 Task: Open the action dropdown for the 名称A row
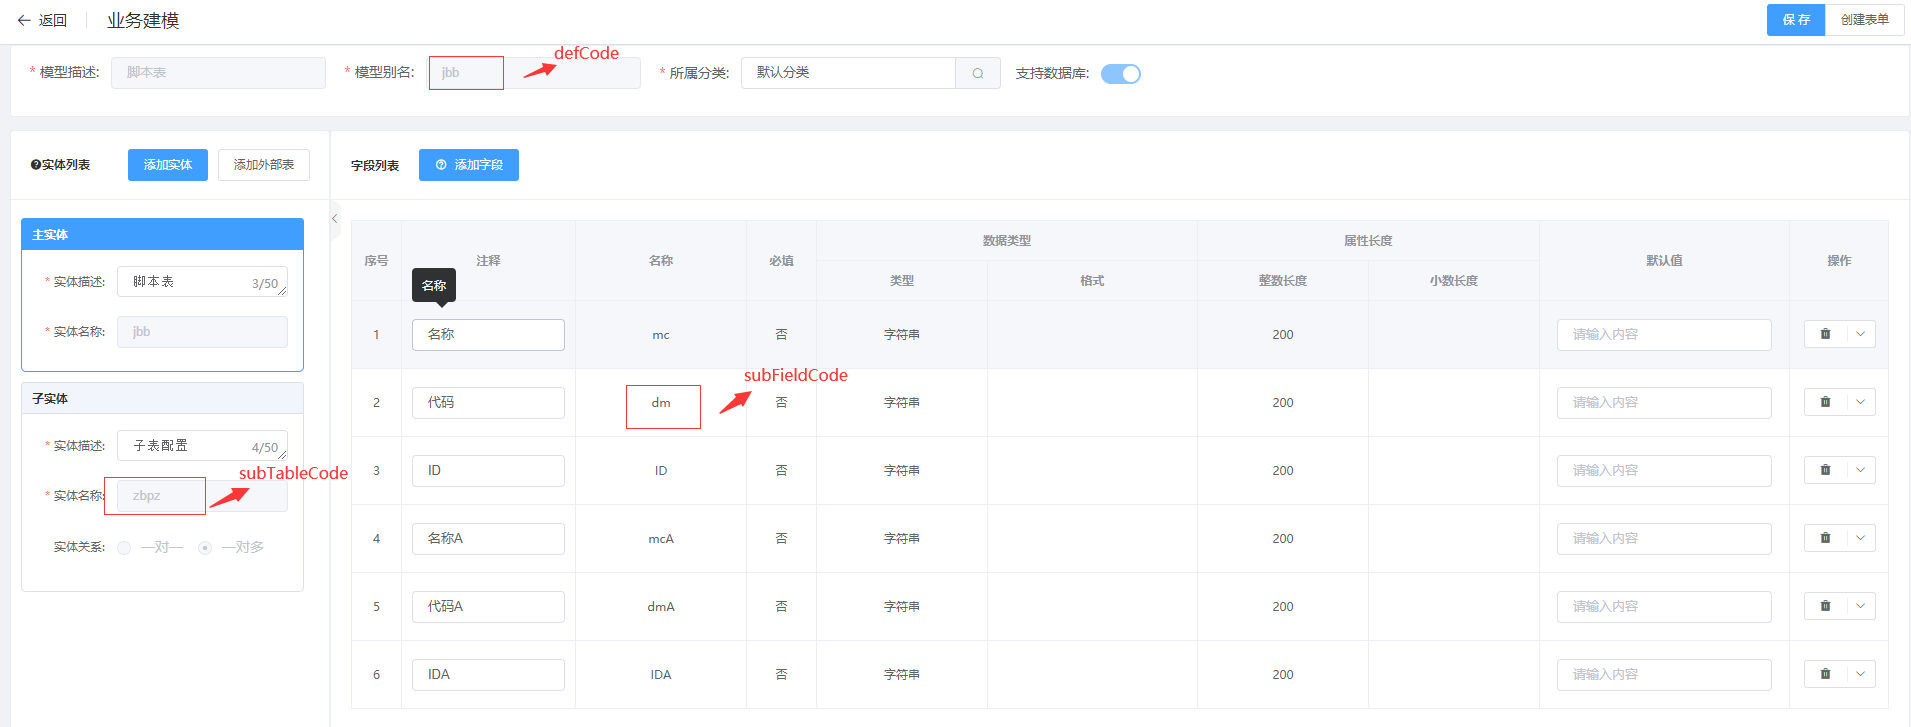[x=1860, y=538]
